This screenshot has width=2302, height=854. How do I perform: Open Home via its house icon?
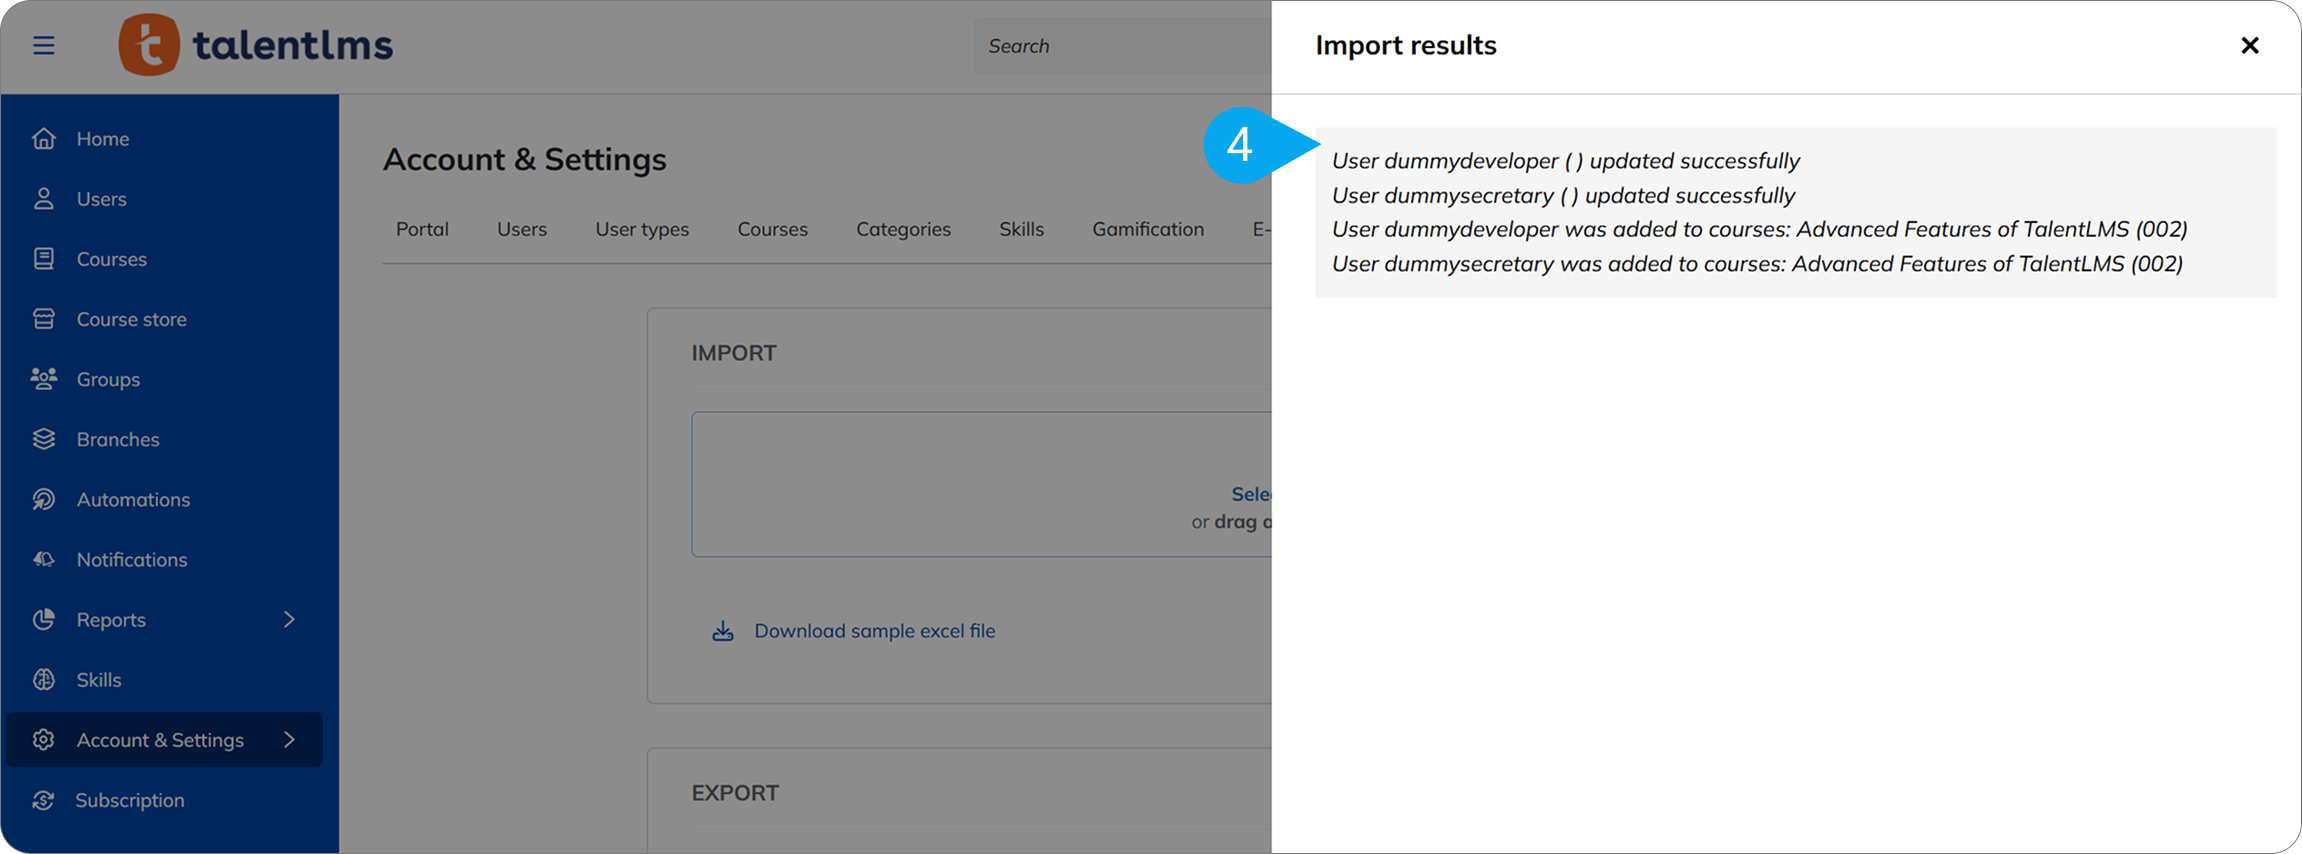(43, 139)
